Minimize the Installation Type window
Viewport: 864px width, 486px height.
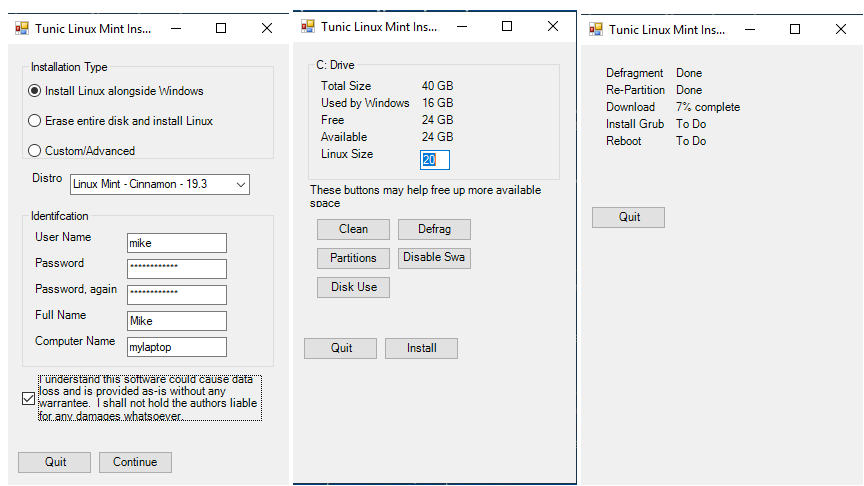[176, 28]
